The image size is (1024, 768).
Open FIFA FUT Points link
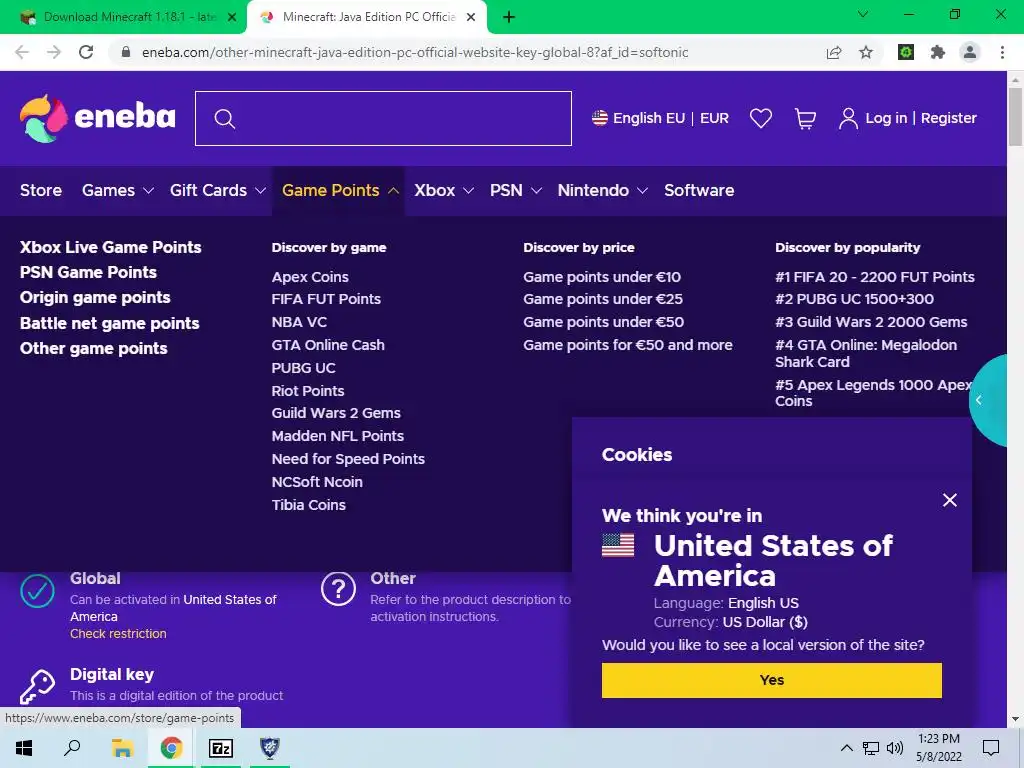pyautogui.click(x=326, y=299)
